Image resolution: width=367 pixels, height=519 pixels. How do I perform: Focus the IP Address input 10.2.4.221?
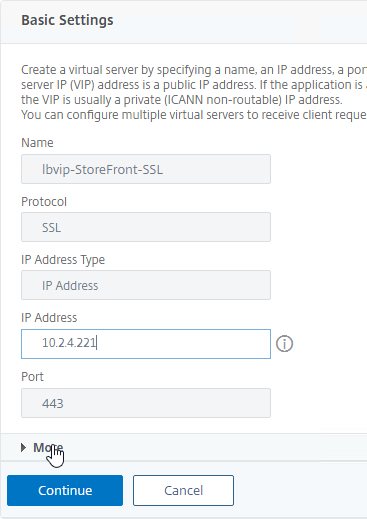(146, 344)
